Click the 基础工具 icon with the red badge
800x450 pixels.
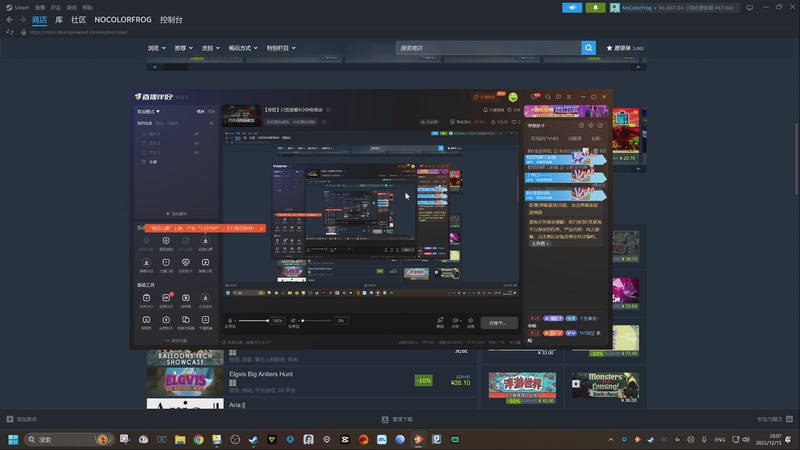tap(166, 298)
